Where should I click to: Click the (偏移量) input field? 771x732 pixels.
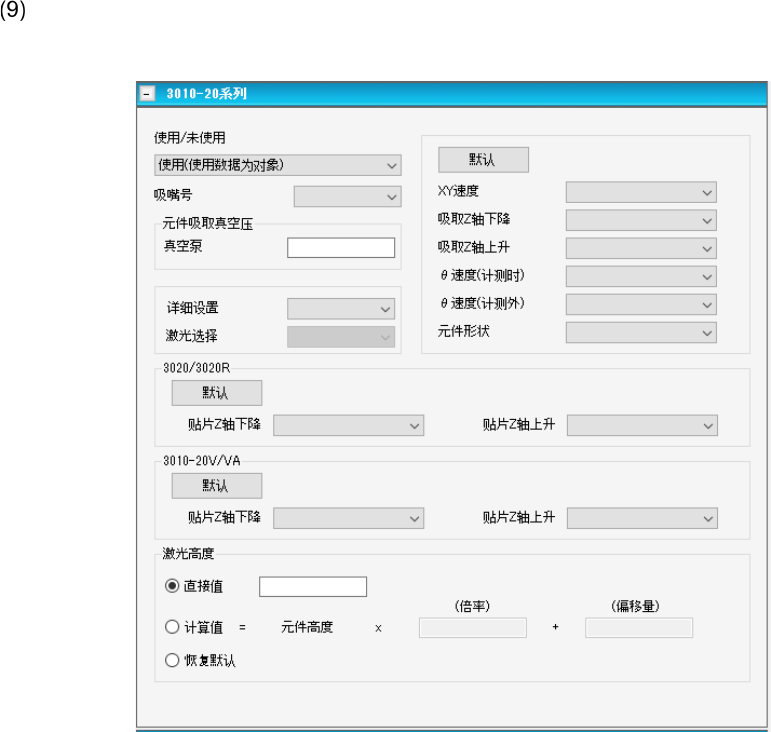639,628
